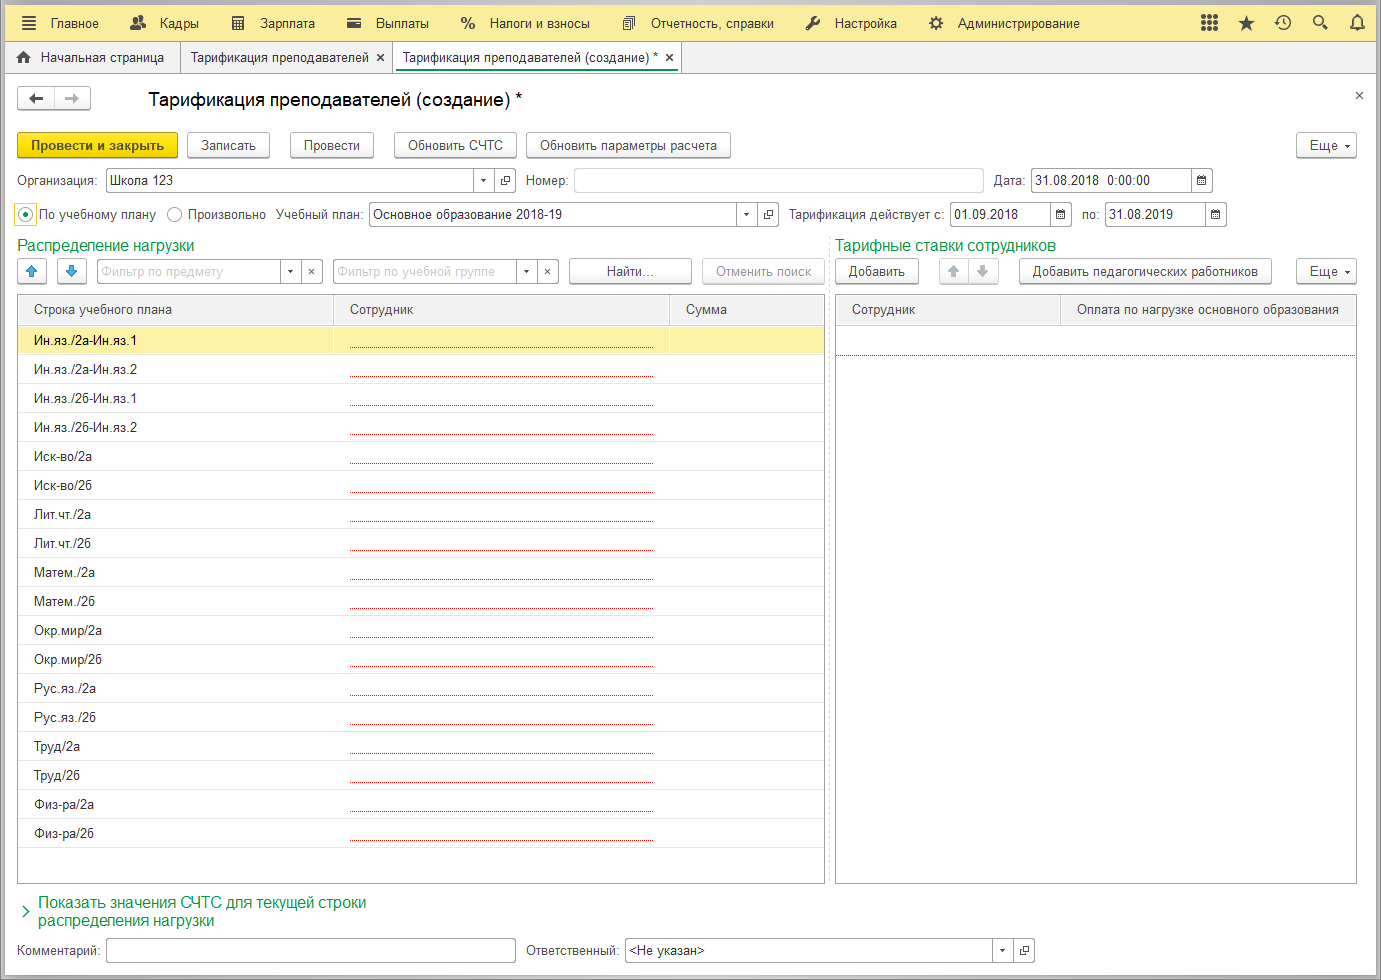The image size is (1381, 980).
Task: Open global search magnifier icon
Action: coord(1320,23)
